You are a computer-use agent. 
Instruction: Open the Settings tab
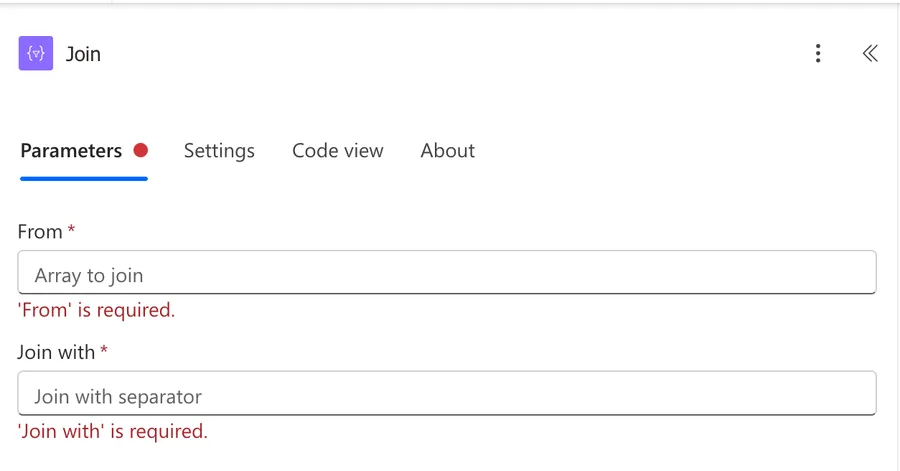point(219,150)
